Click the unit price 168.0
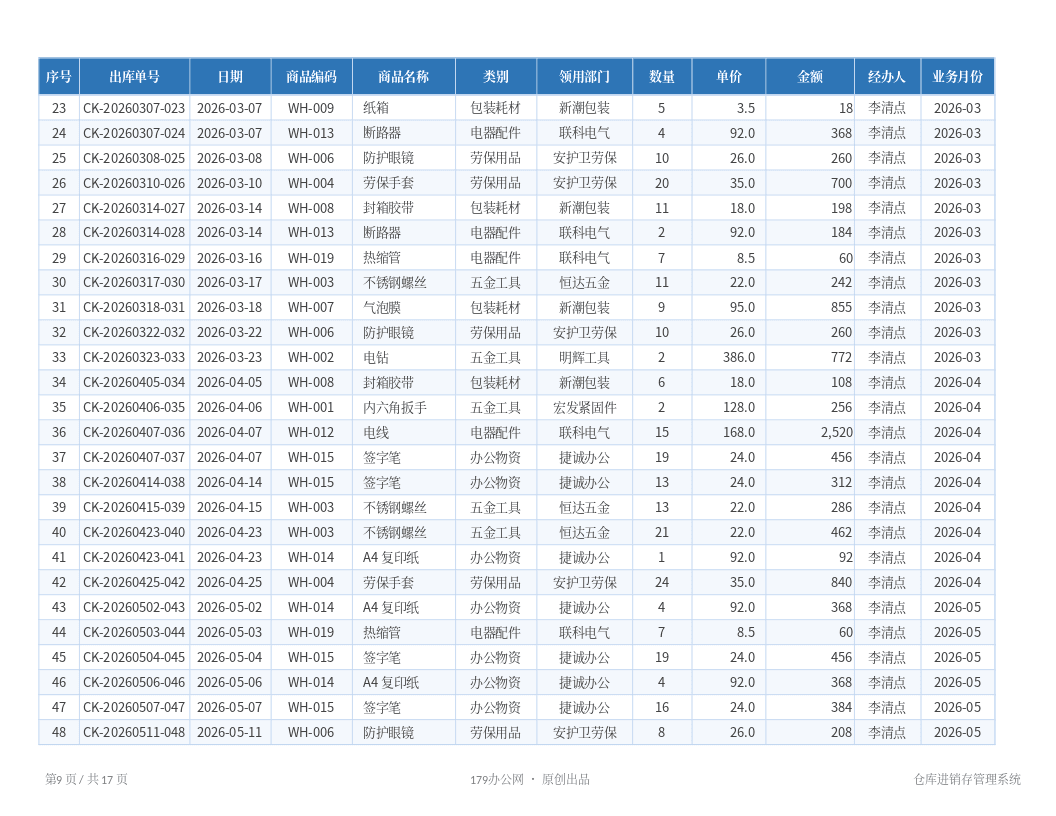This screenshot has height=816, width=1056. [x=739, y=432]
